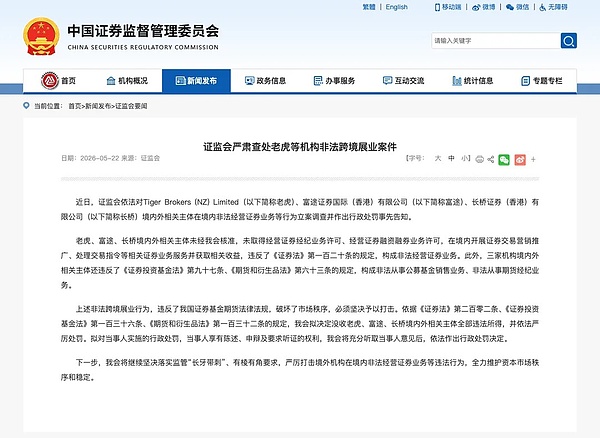Click the bar chart icon in 统计信息 tab
This screenshot has height=438, width=600.
457,81
